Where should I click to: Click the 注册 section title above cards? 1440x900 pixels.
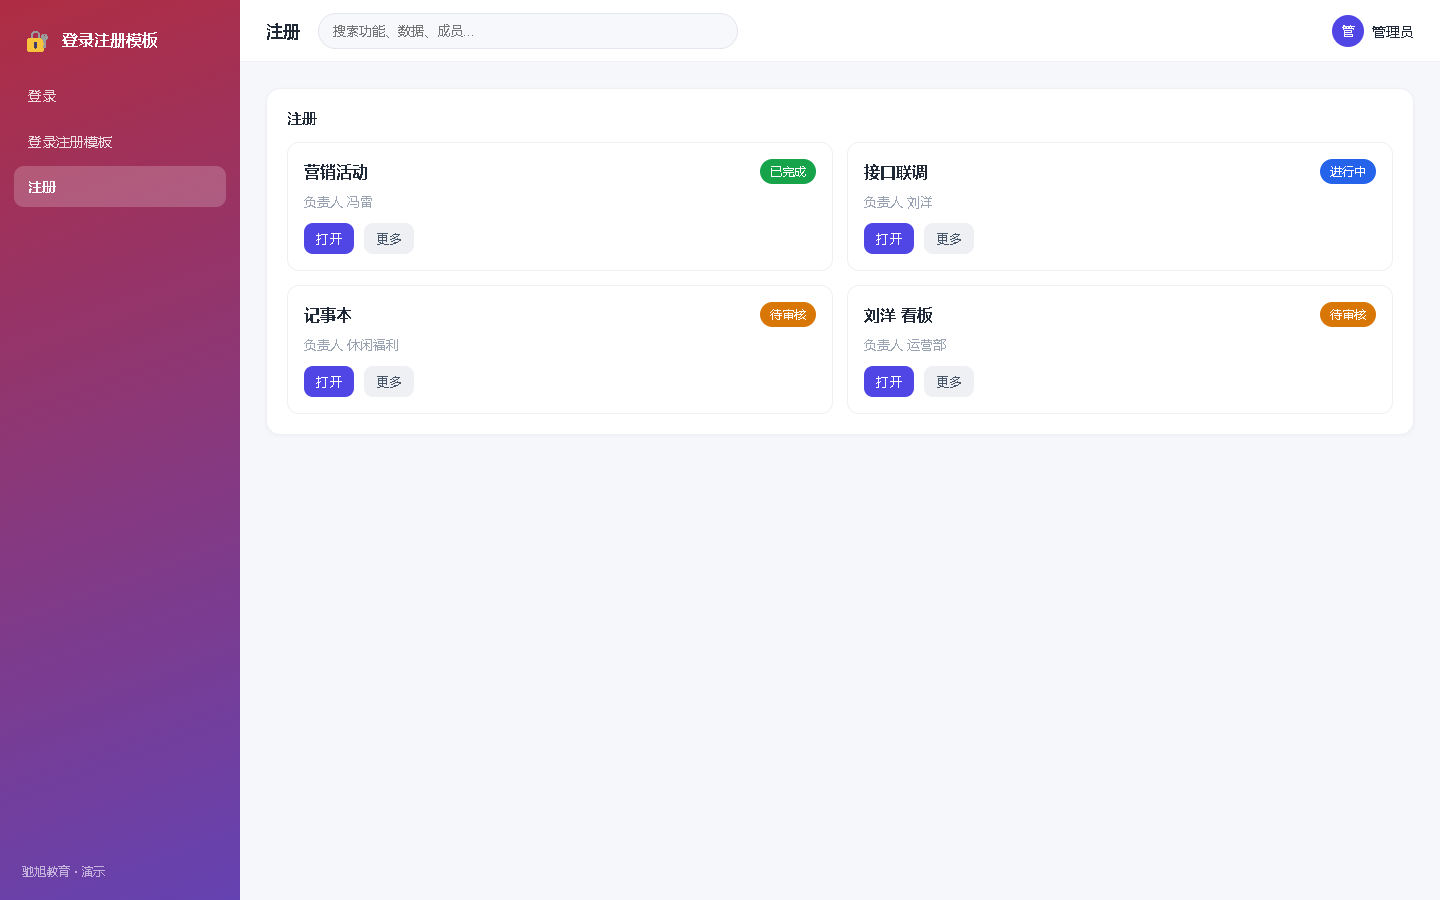click(x=302, y=119)
